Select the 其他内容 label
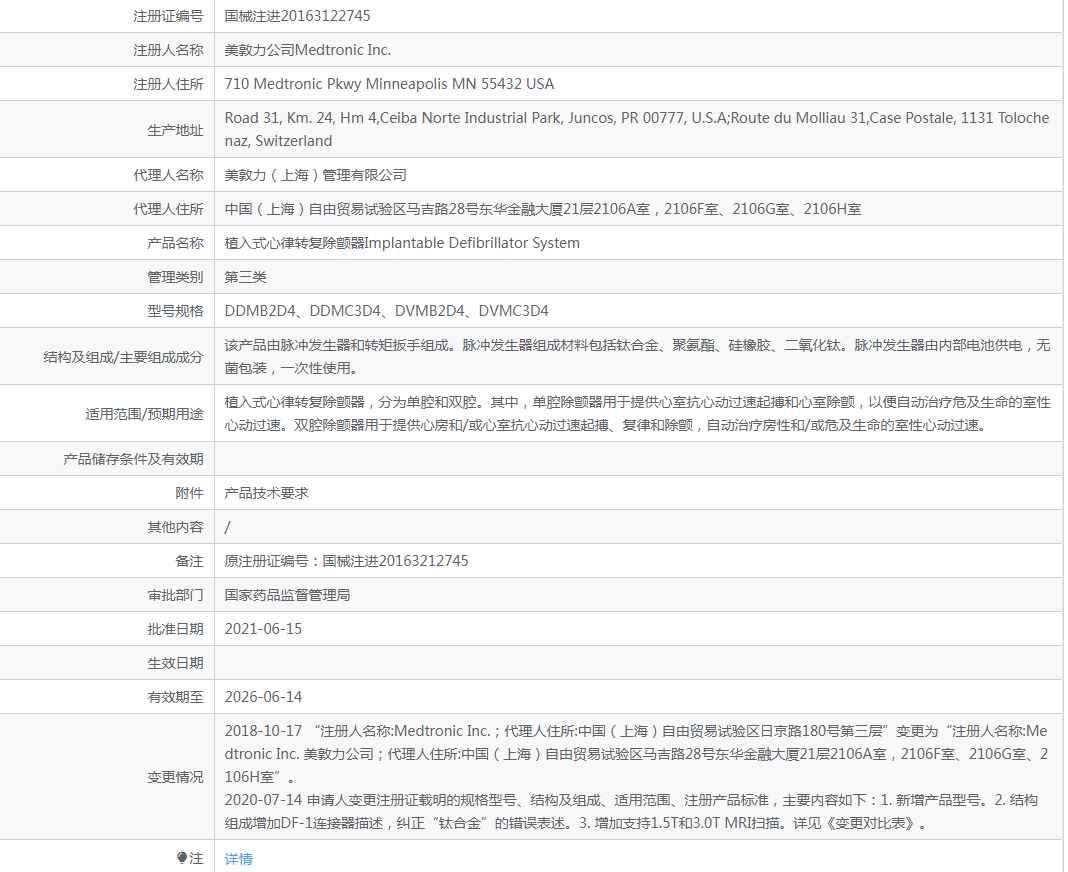Screen dimensions: 1068x872 [x=175, y=527]
